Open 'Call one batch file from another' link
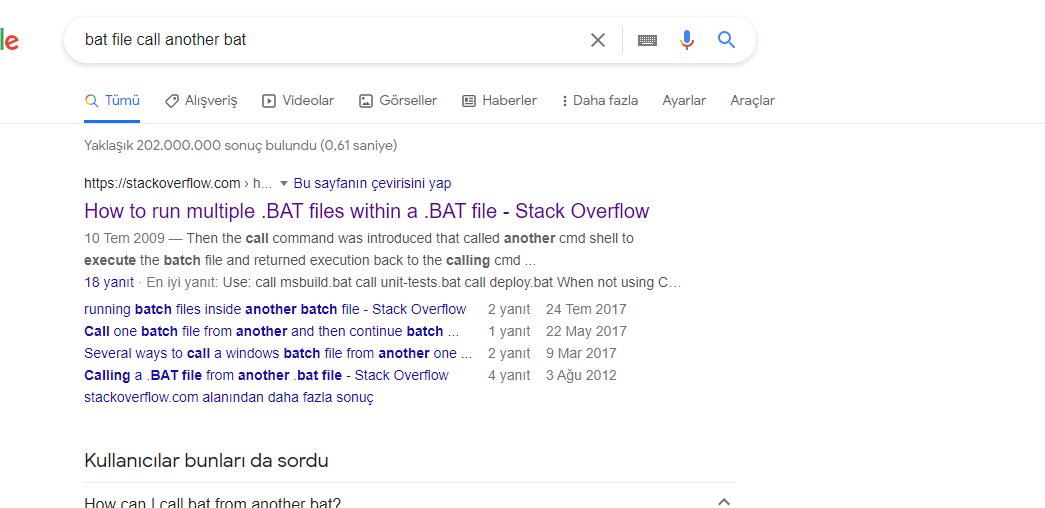 pyautogui.click(x=272, y=331)
